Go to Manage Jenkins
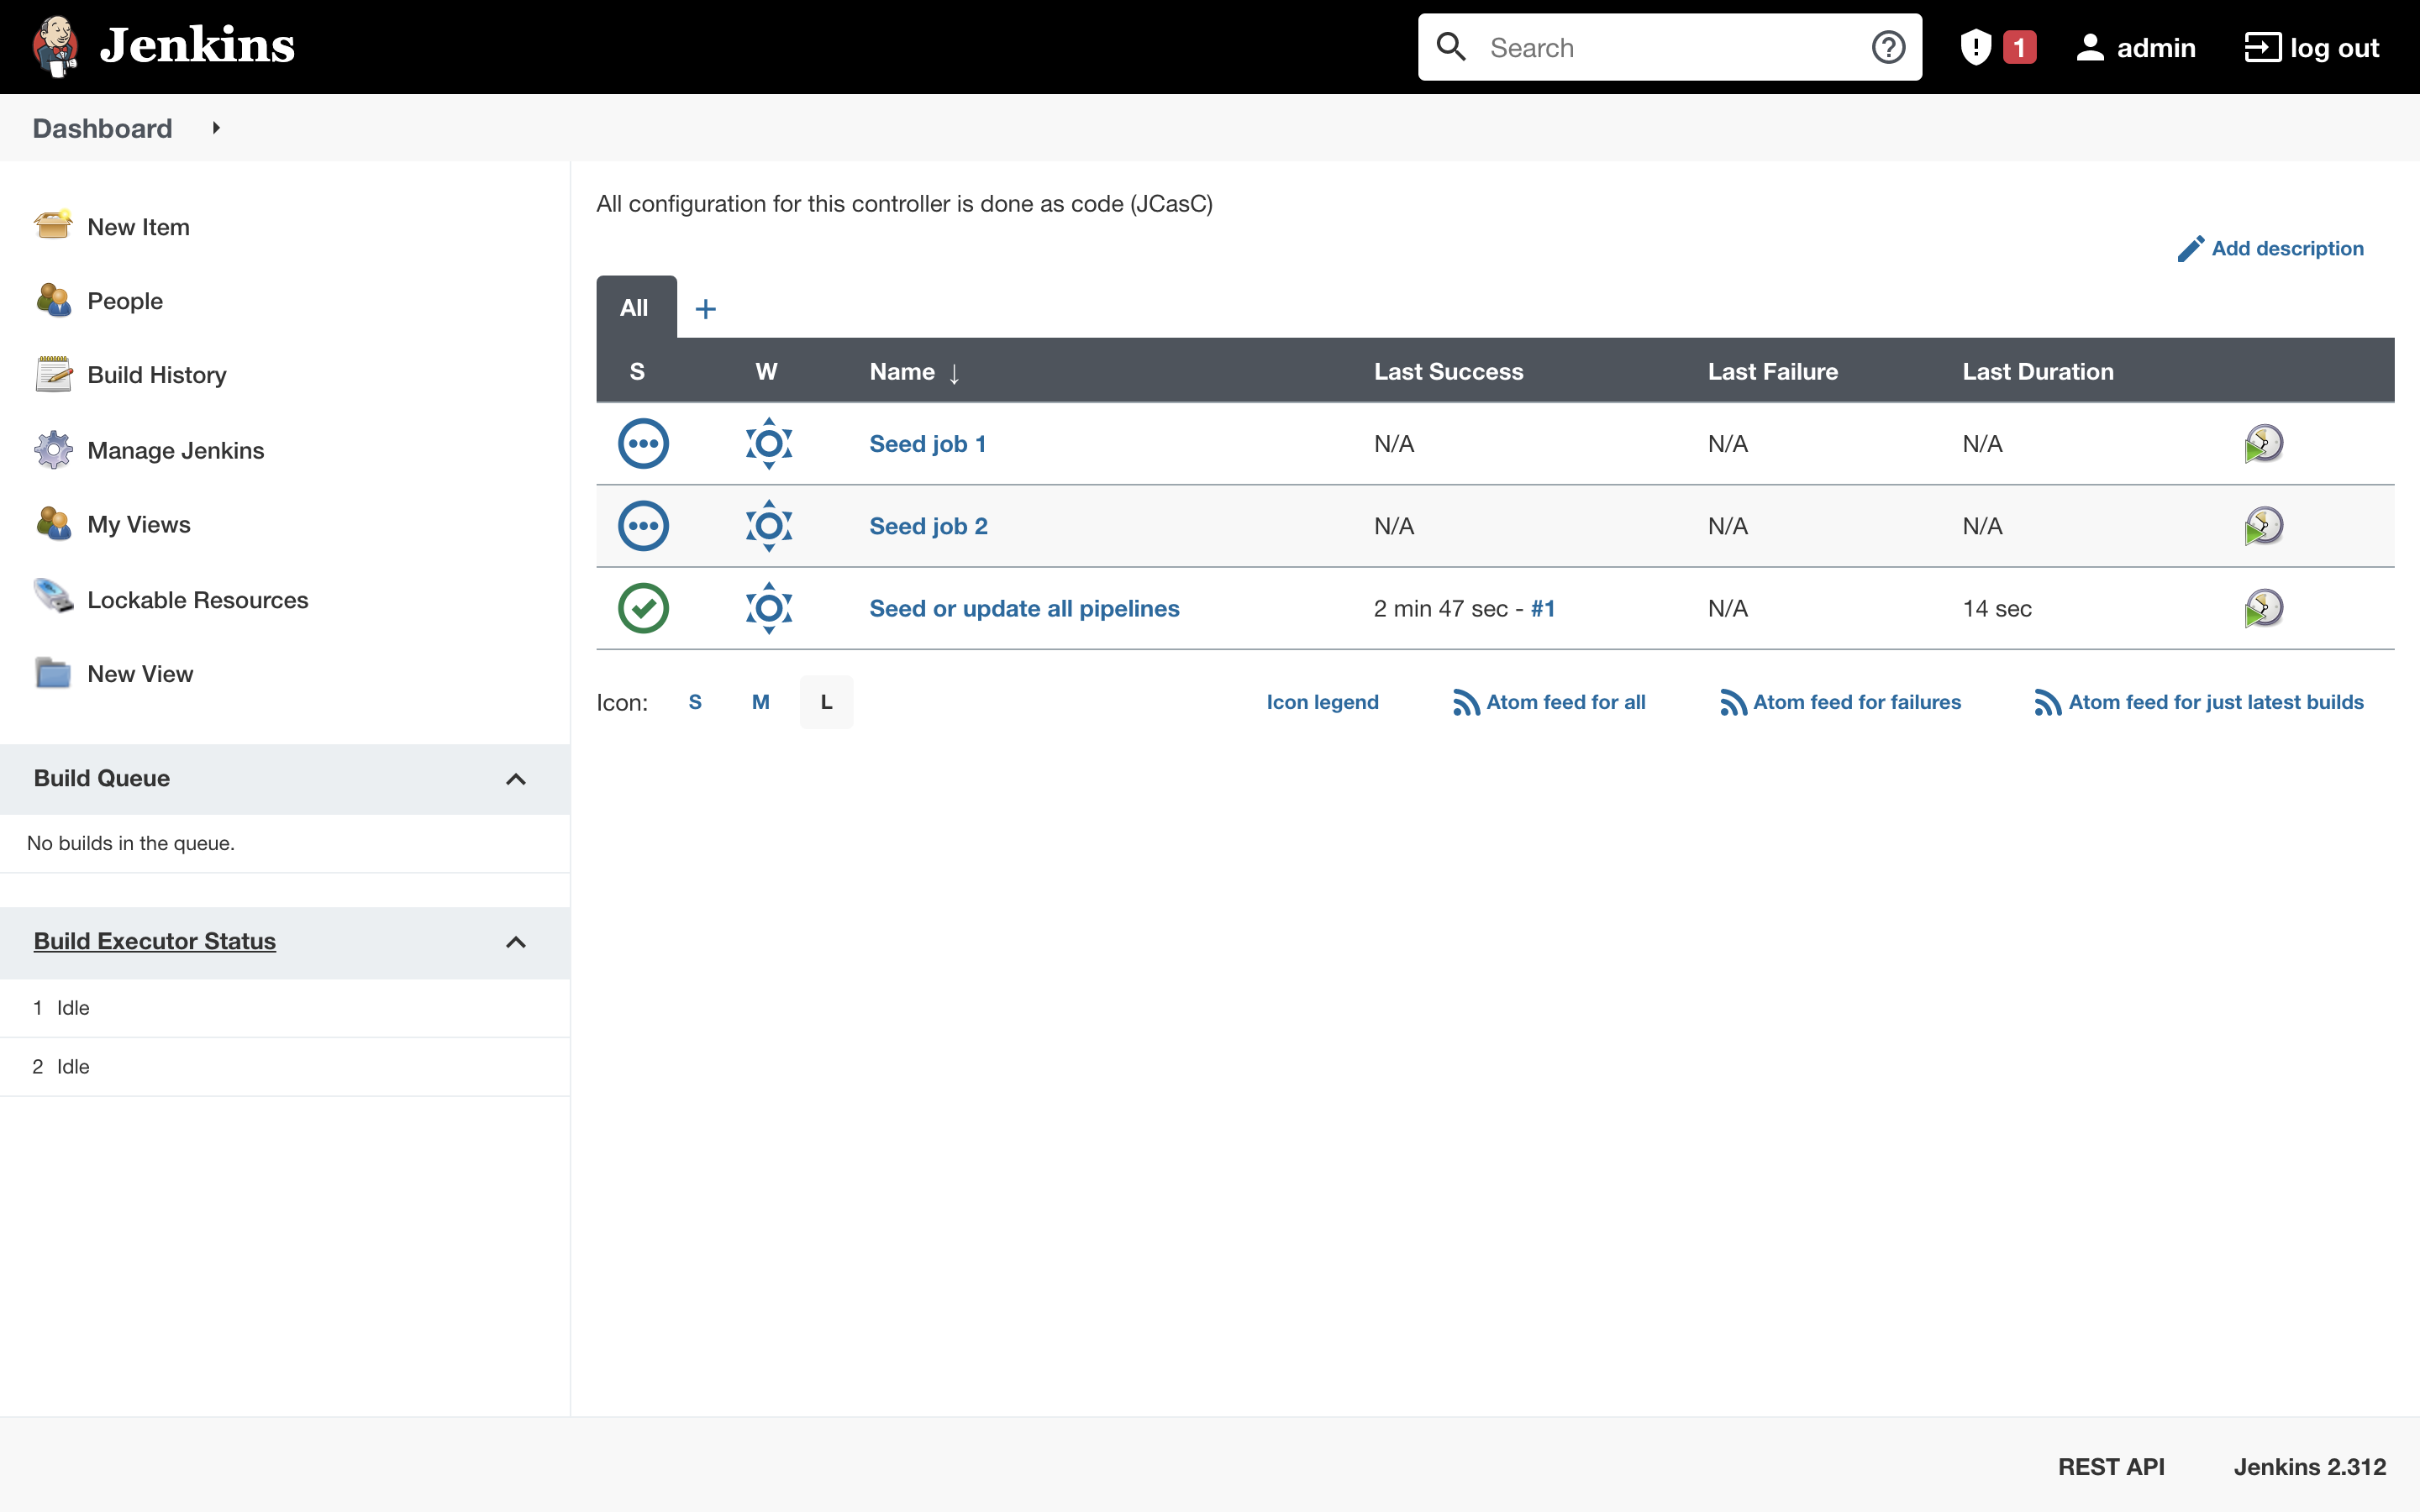Screen dimensions: 2420x1512 (176, 450)
